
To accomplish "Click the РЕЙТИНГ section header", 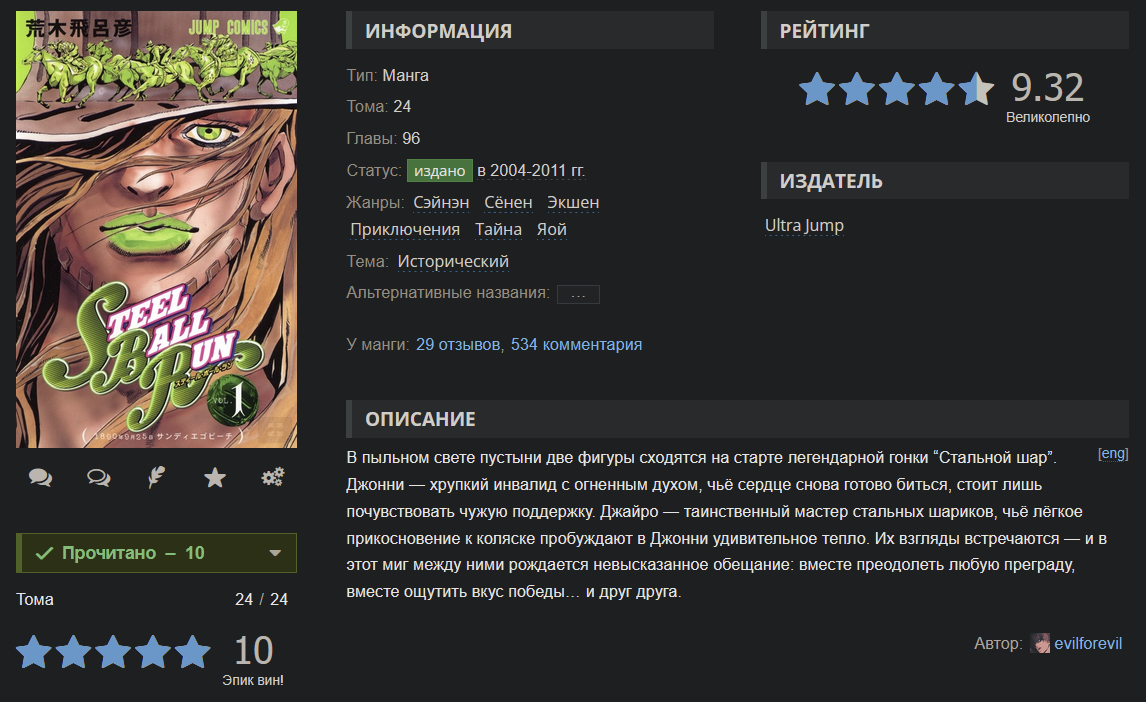I will coord(945,31).
